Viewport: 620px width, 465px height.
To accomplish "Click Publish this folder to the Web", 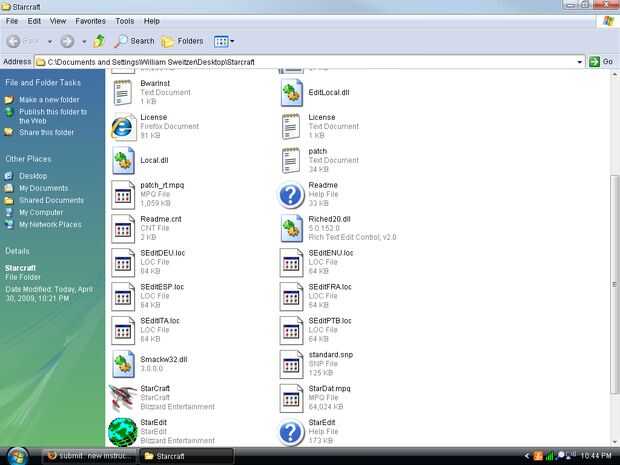I will tap(53, 116).
